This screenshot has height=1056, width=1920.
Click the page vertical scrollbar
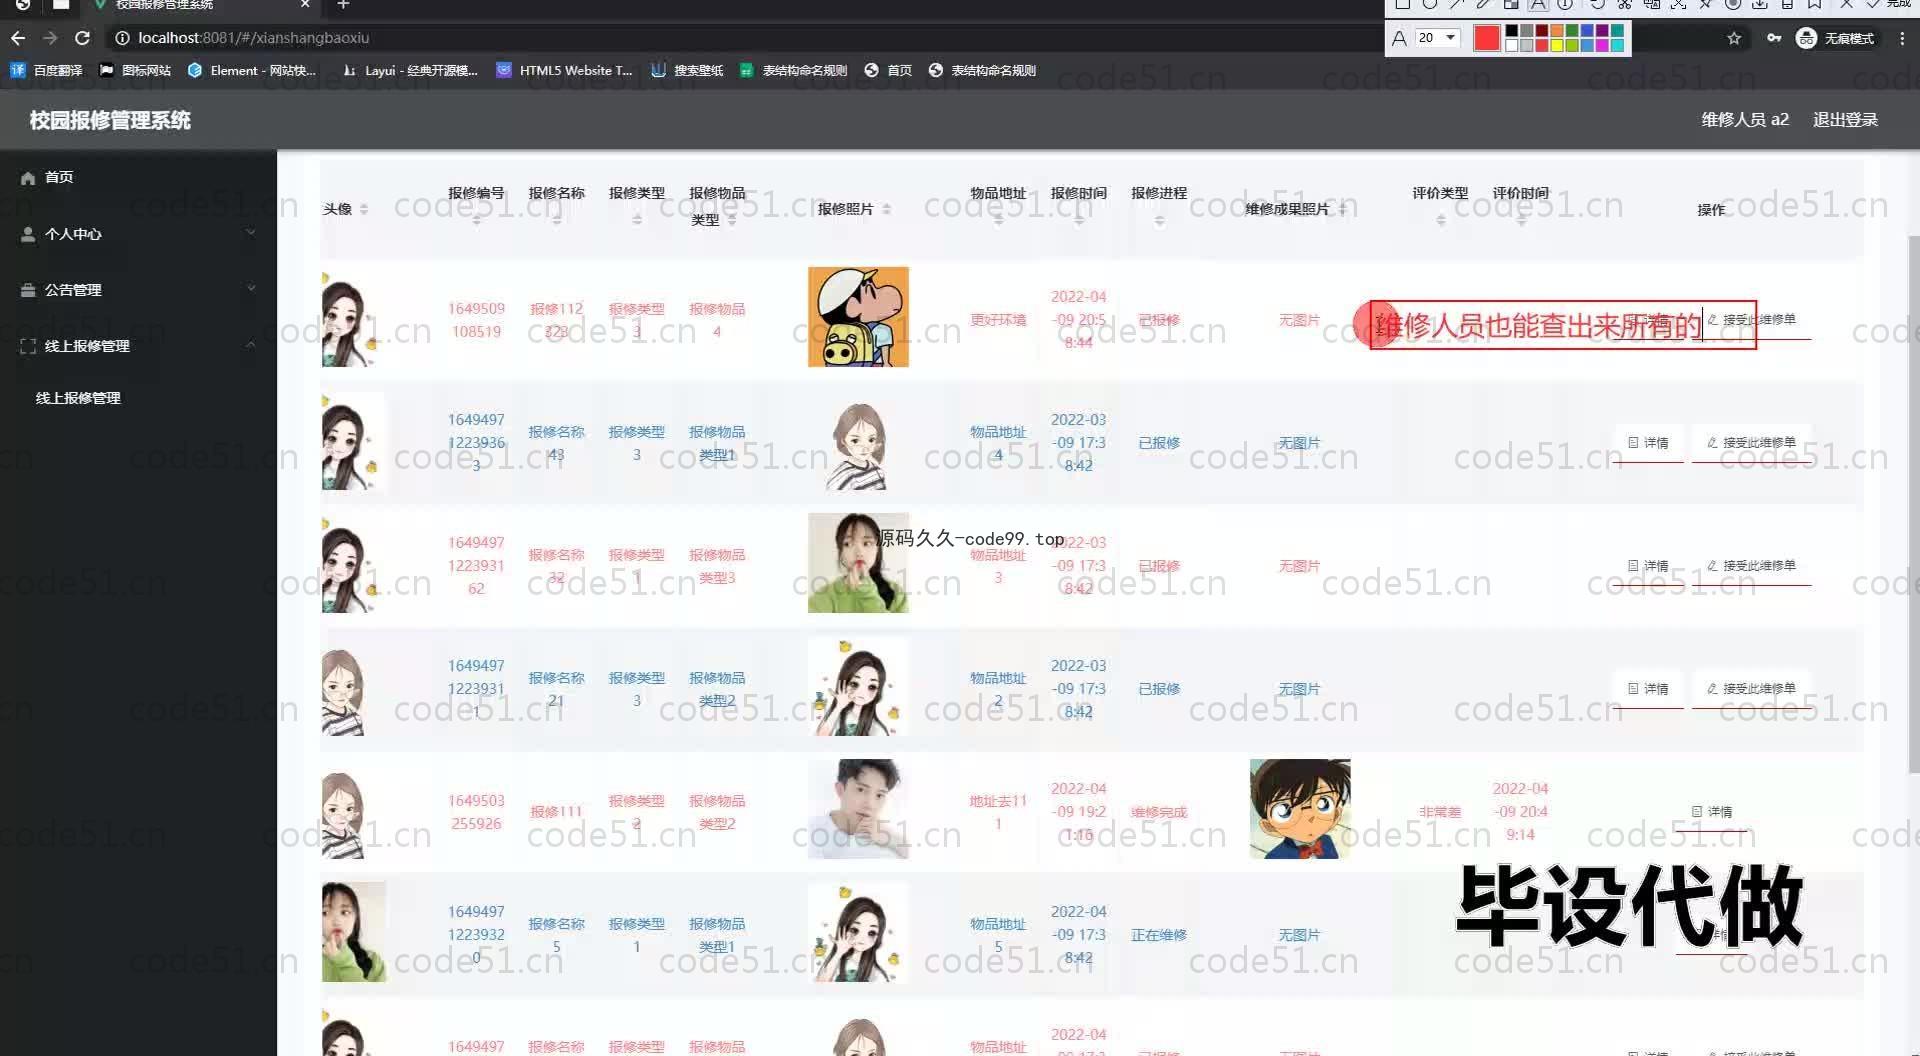click(x=1914, y=504)
